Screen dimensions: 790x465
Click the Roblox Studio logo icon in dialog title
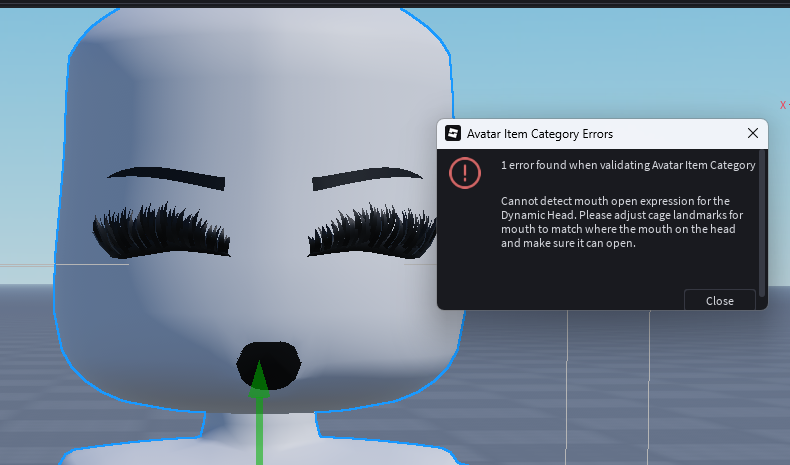[x=453, y=134]
